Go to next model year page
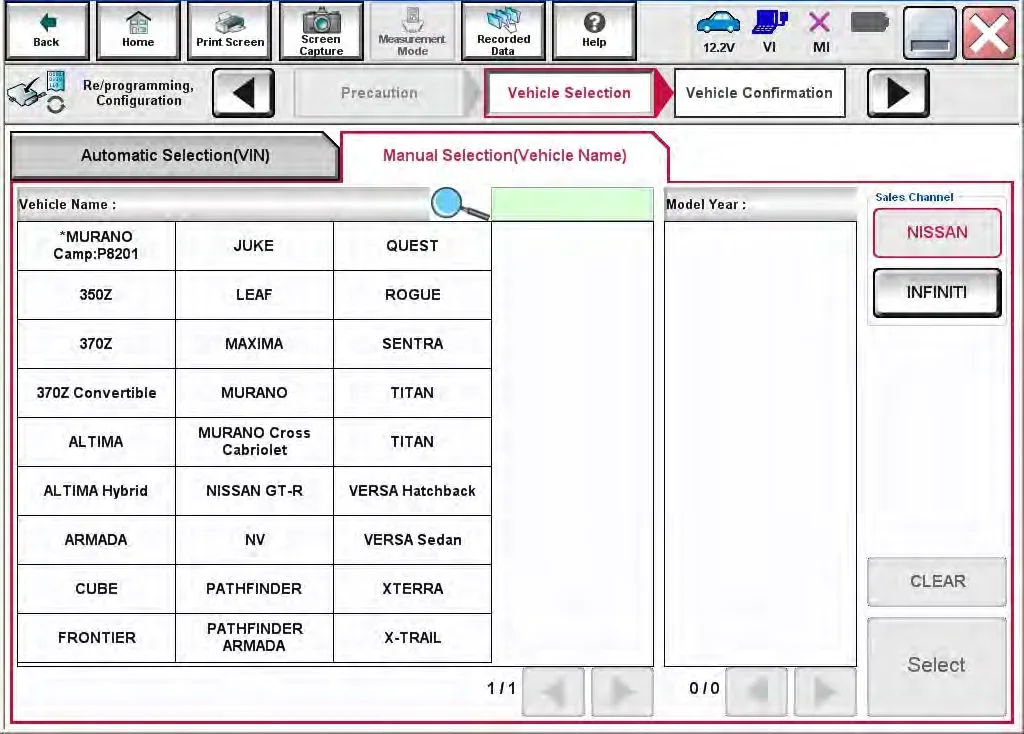The image size is (1024, 734). click(825, 691)
